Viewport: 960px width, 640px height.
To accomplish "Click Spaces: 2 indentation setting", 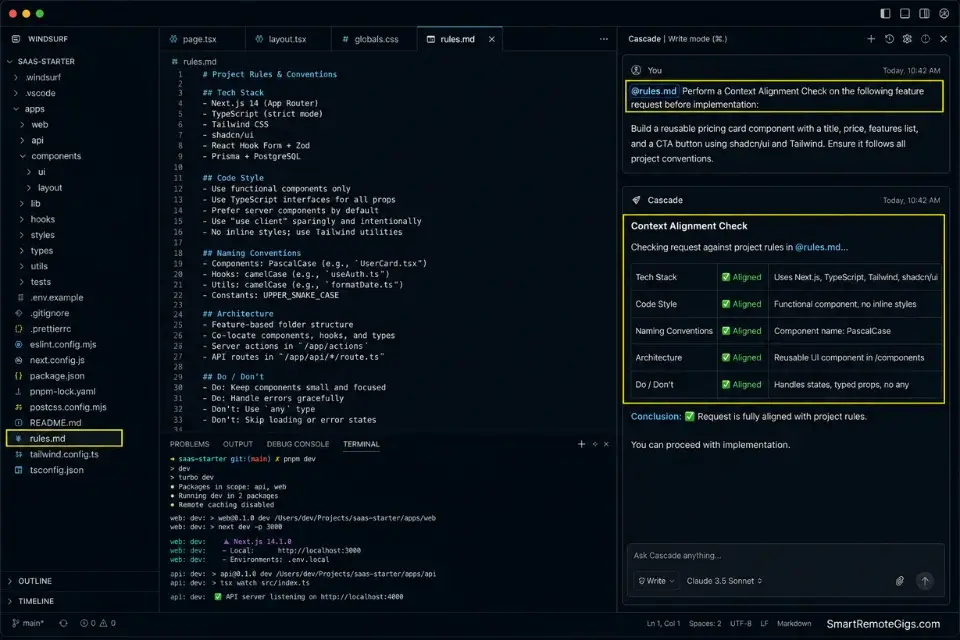I will click(705, 623).
